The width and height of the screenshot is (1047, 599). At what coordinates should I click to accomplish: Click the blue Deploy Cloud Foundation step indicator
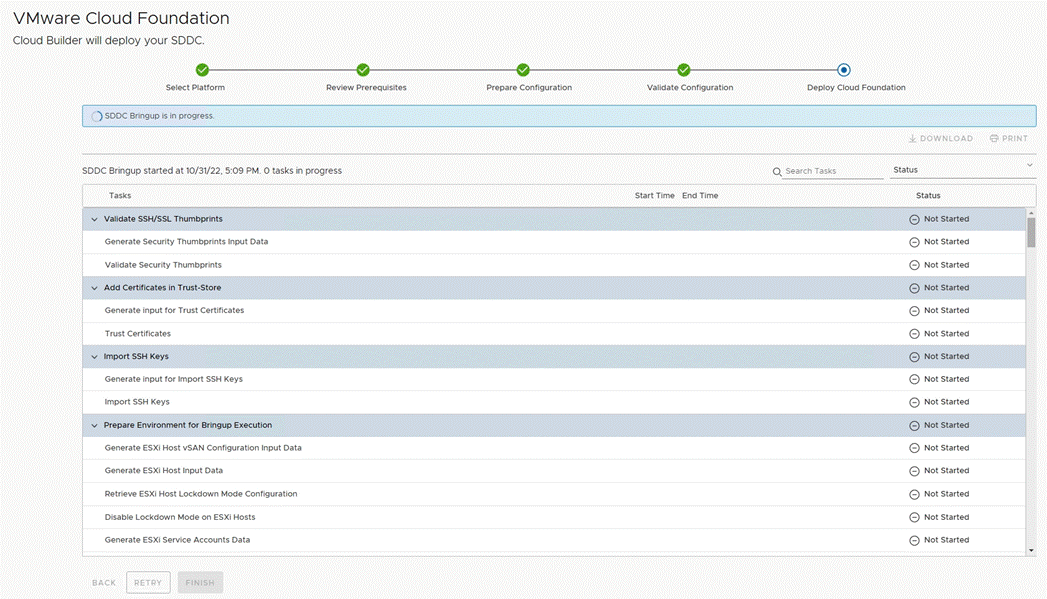(844, 70)
